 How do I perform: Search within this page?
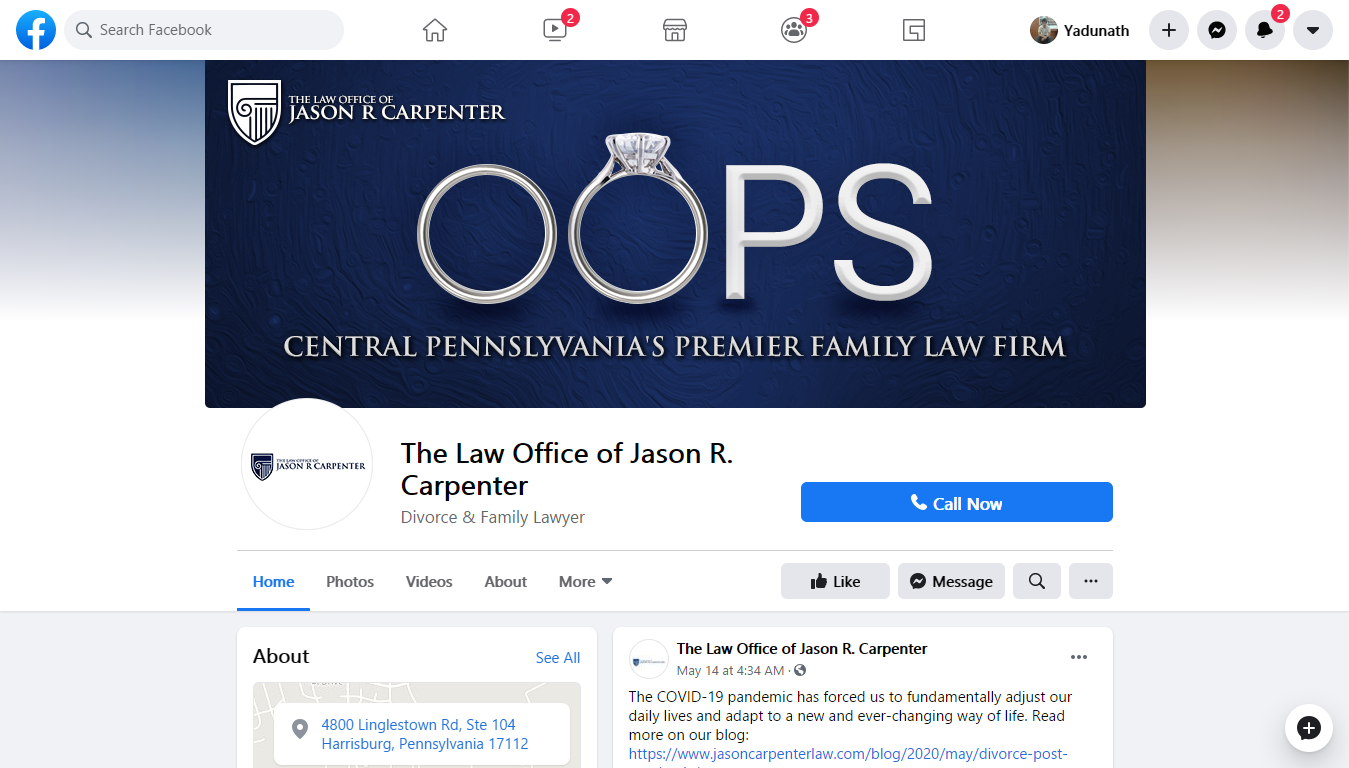point(1037,581)
